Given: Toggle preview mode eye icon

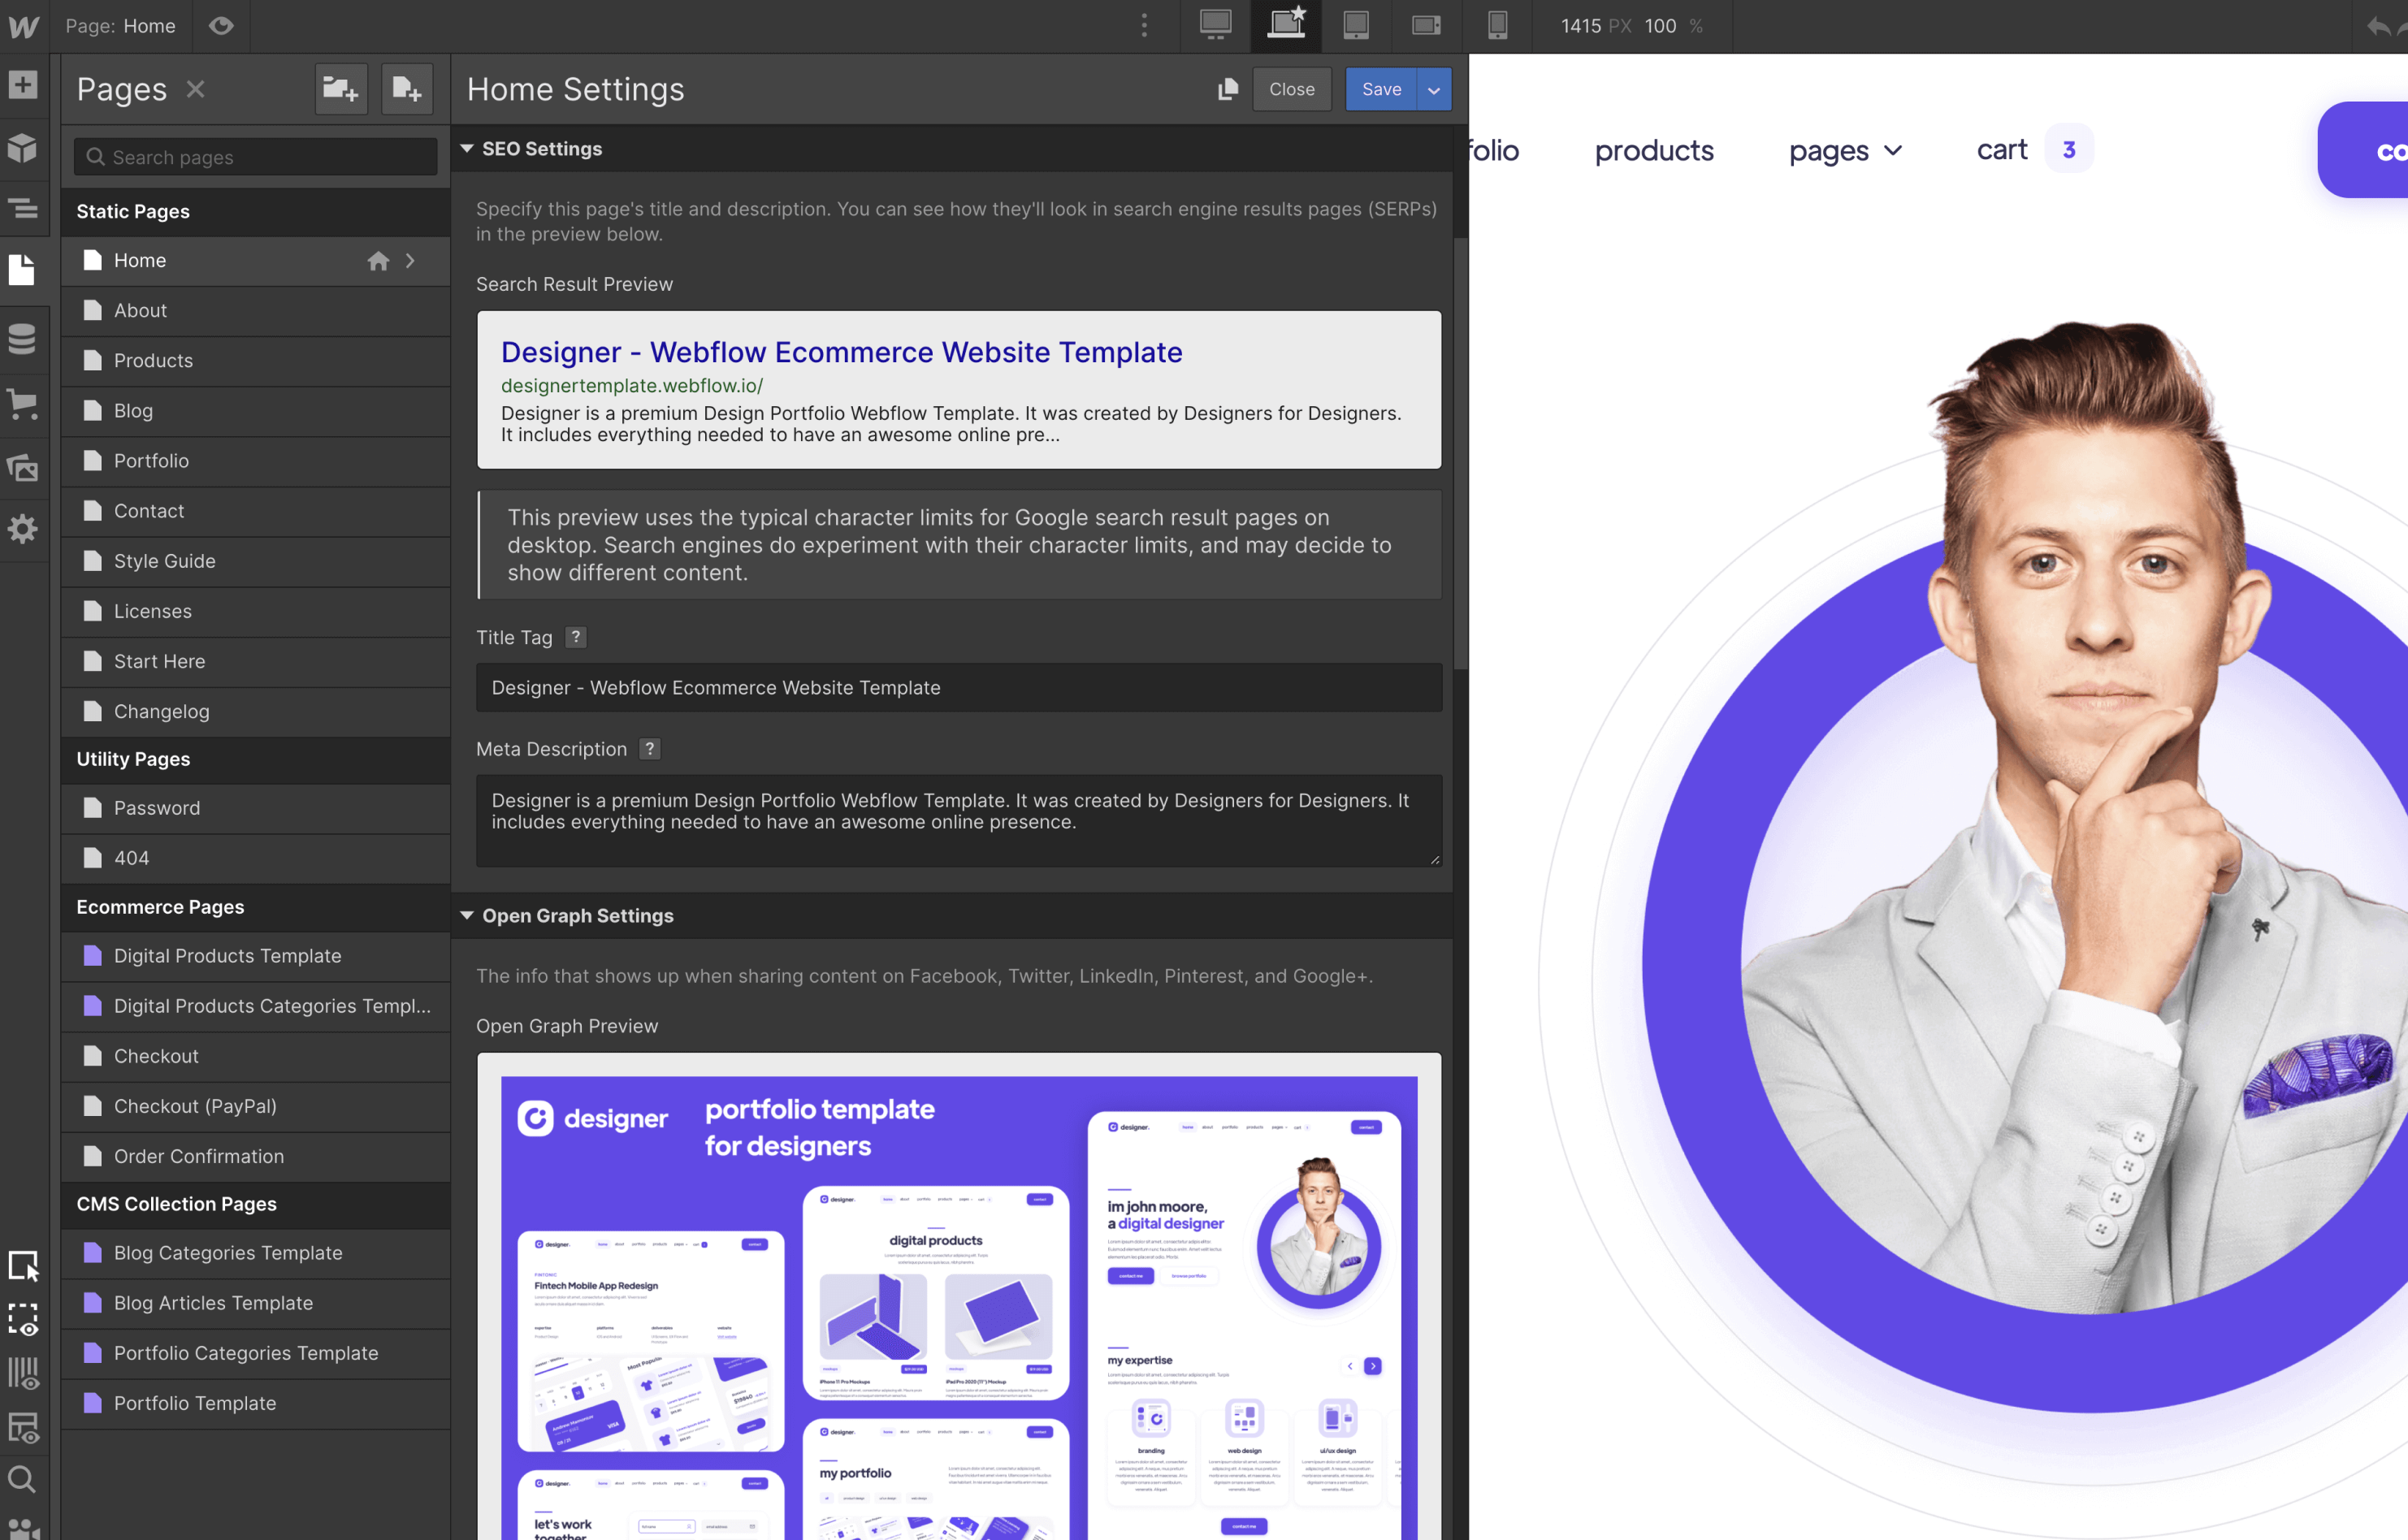Looking at the screenshot, I should 221,26.
